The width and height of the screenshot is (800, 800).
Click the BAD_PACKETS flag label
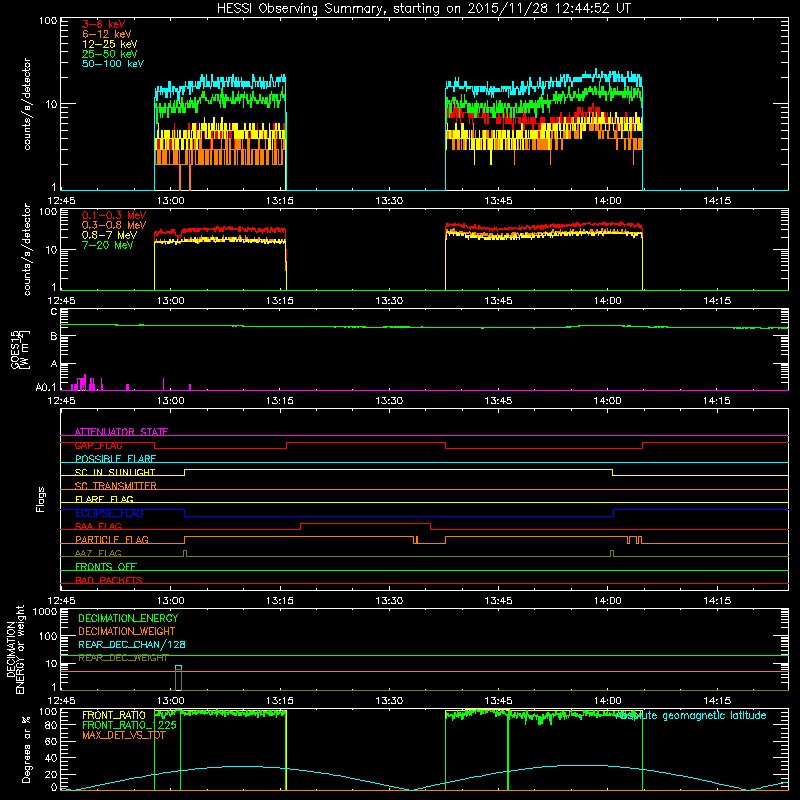coord(109,581)
